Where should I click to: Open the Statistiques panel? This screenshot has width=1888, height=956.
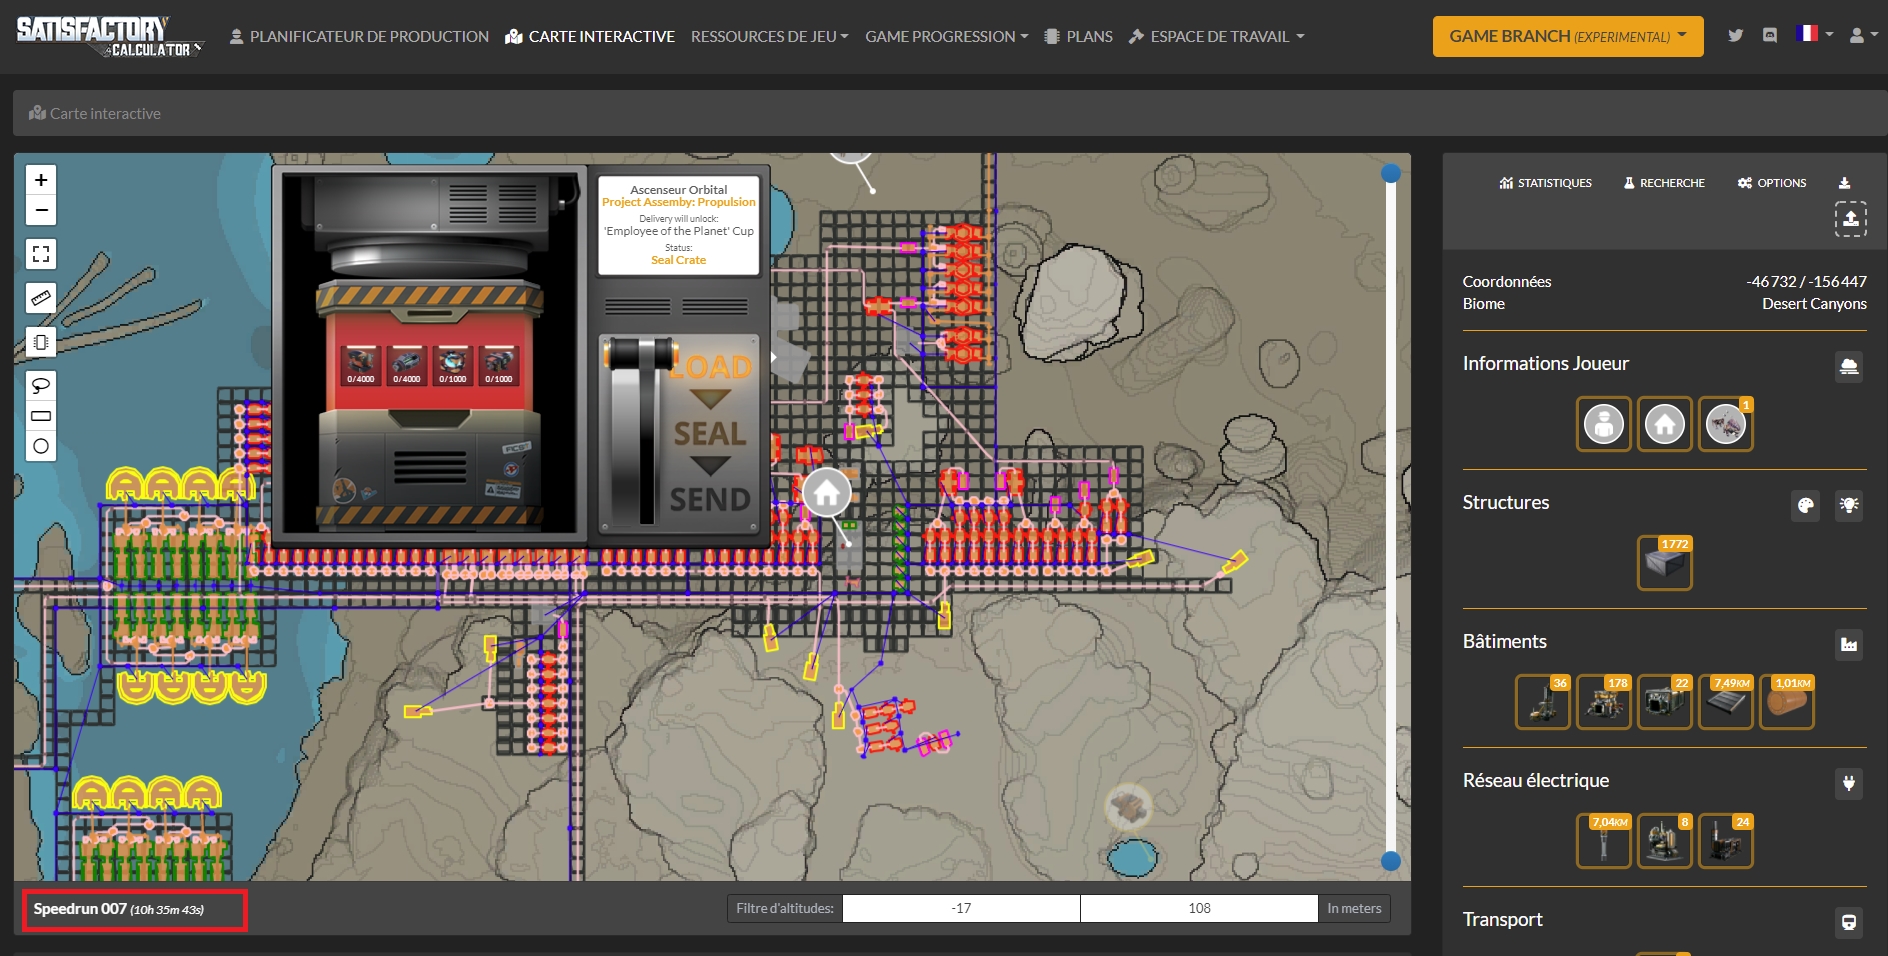point(1545,183)
